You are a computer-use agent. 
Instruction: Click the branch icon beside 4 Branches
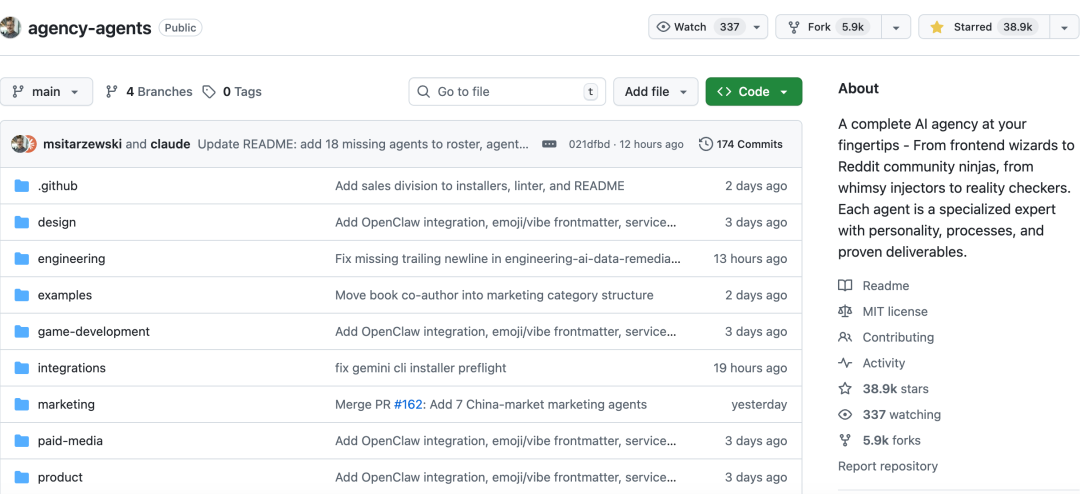pyautogui.click(x=112, y=92)
